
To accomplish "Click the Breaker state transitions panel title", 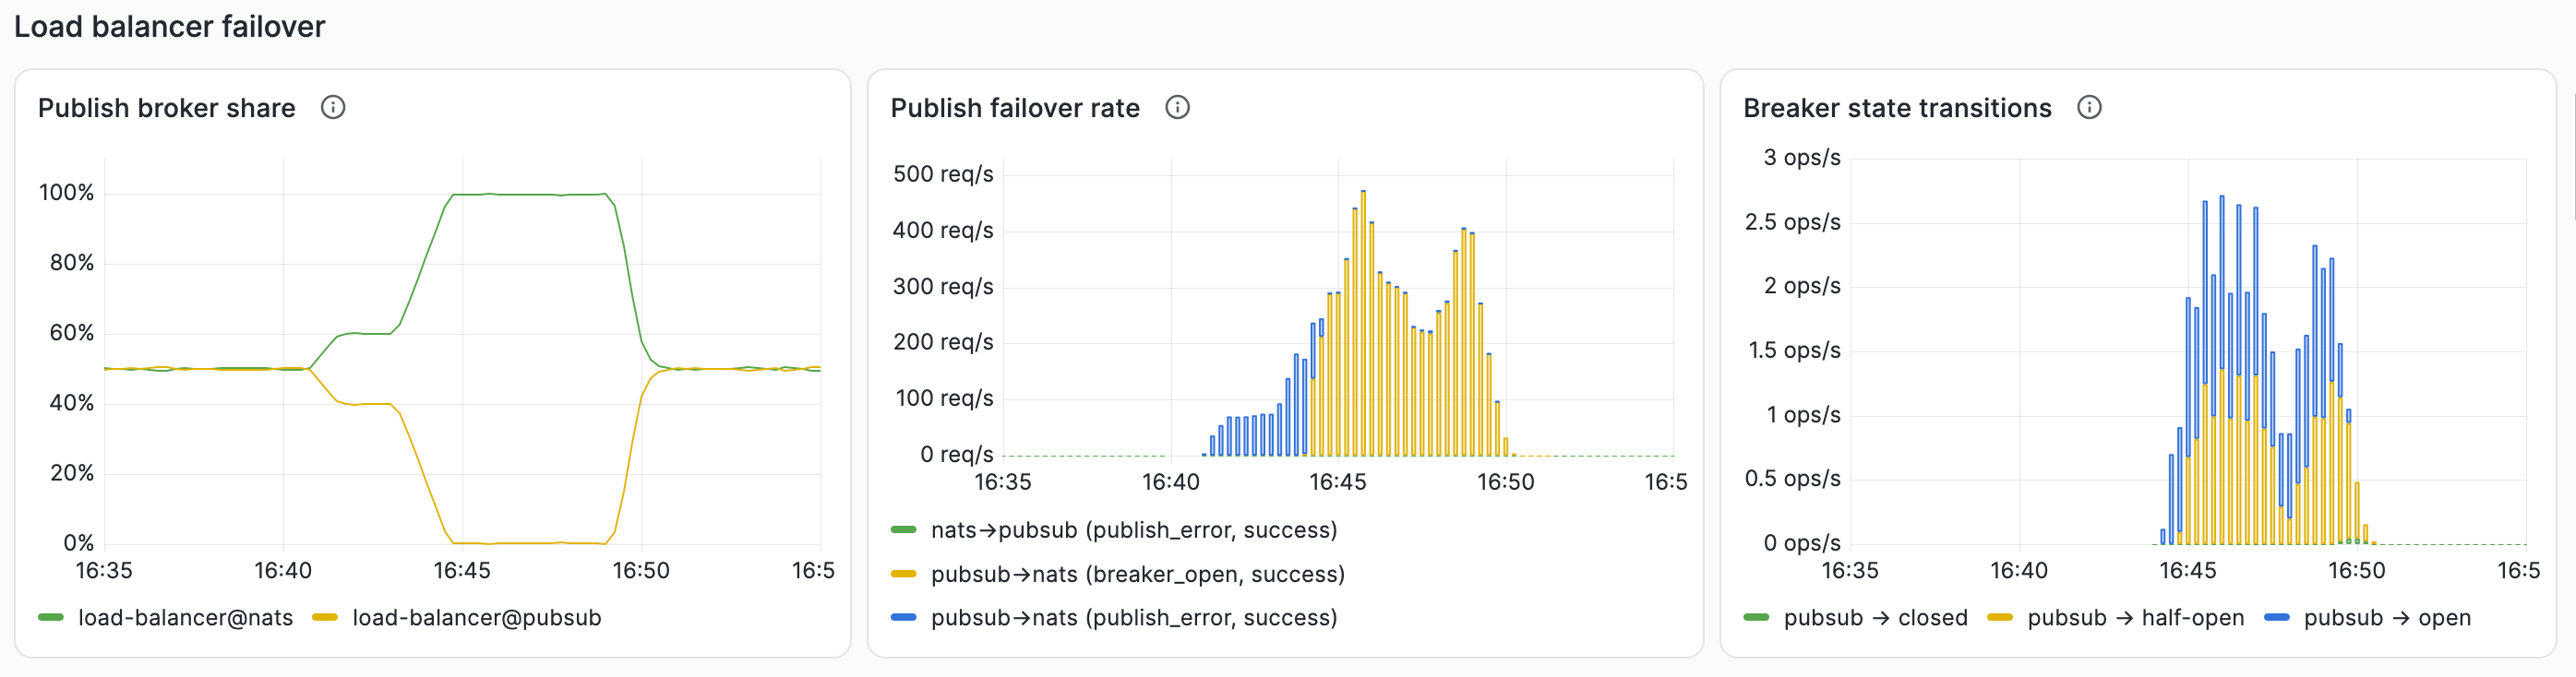I will tap(1897, 108).
